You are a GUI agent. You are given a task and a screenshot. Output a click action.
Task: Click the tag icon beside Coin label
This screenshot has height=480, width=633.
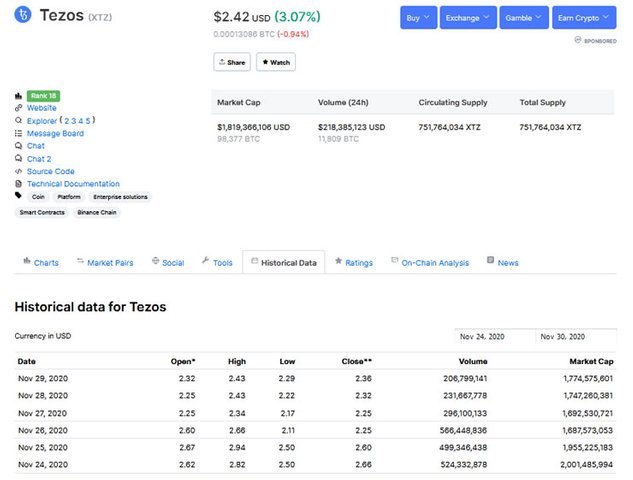point(18,197)
